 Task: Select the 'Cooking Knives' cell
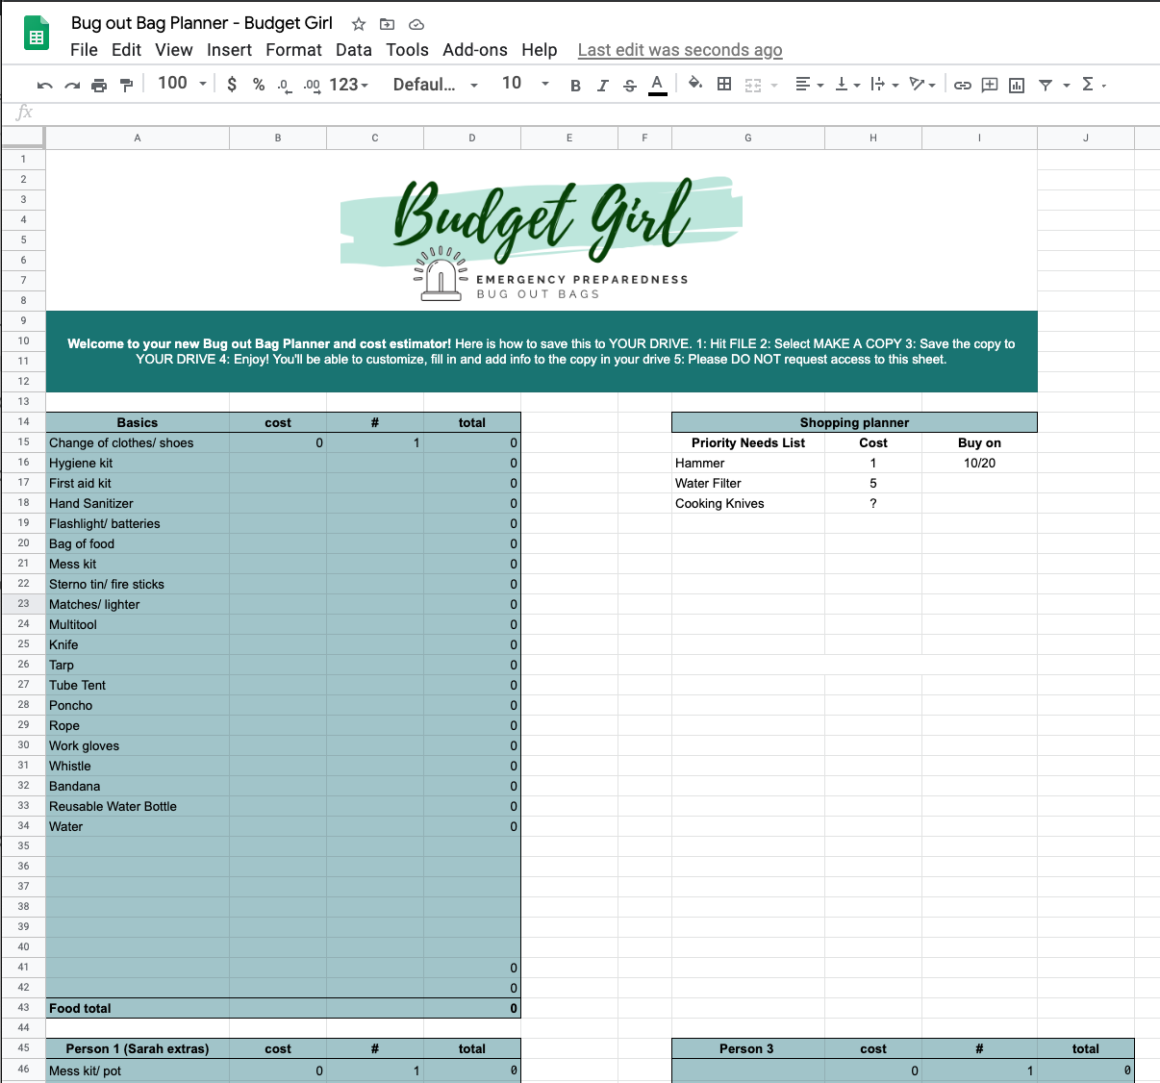(748, 504)
